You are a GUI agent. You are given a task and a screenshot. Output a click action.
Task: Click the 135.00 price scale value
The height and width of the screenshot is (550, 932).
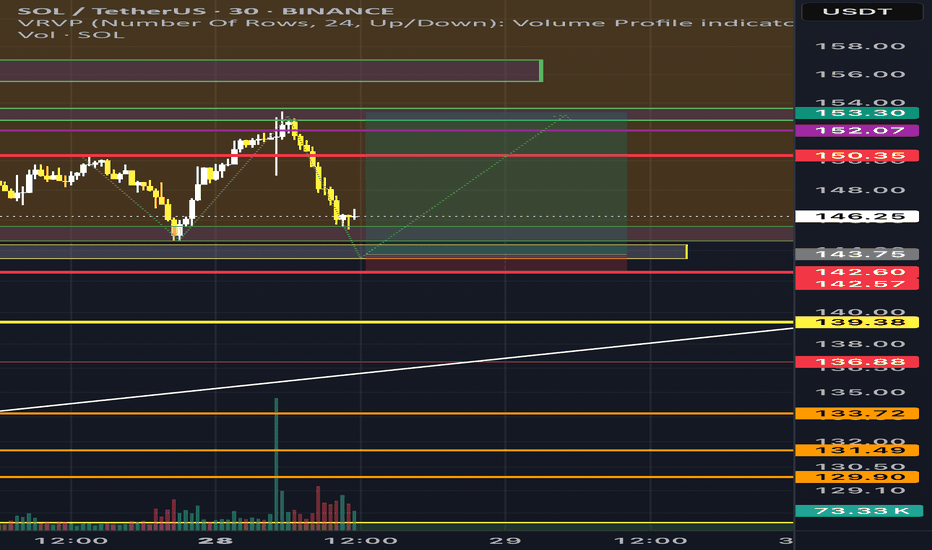pos(861,392)
